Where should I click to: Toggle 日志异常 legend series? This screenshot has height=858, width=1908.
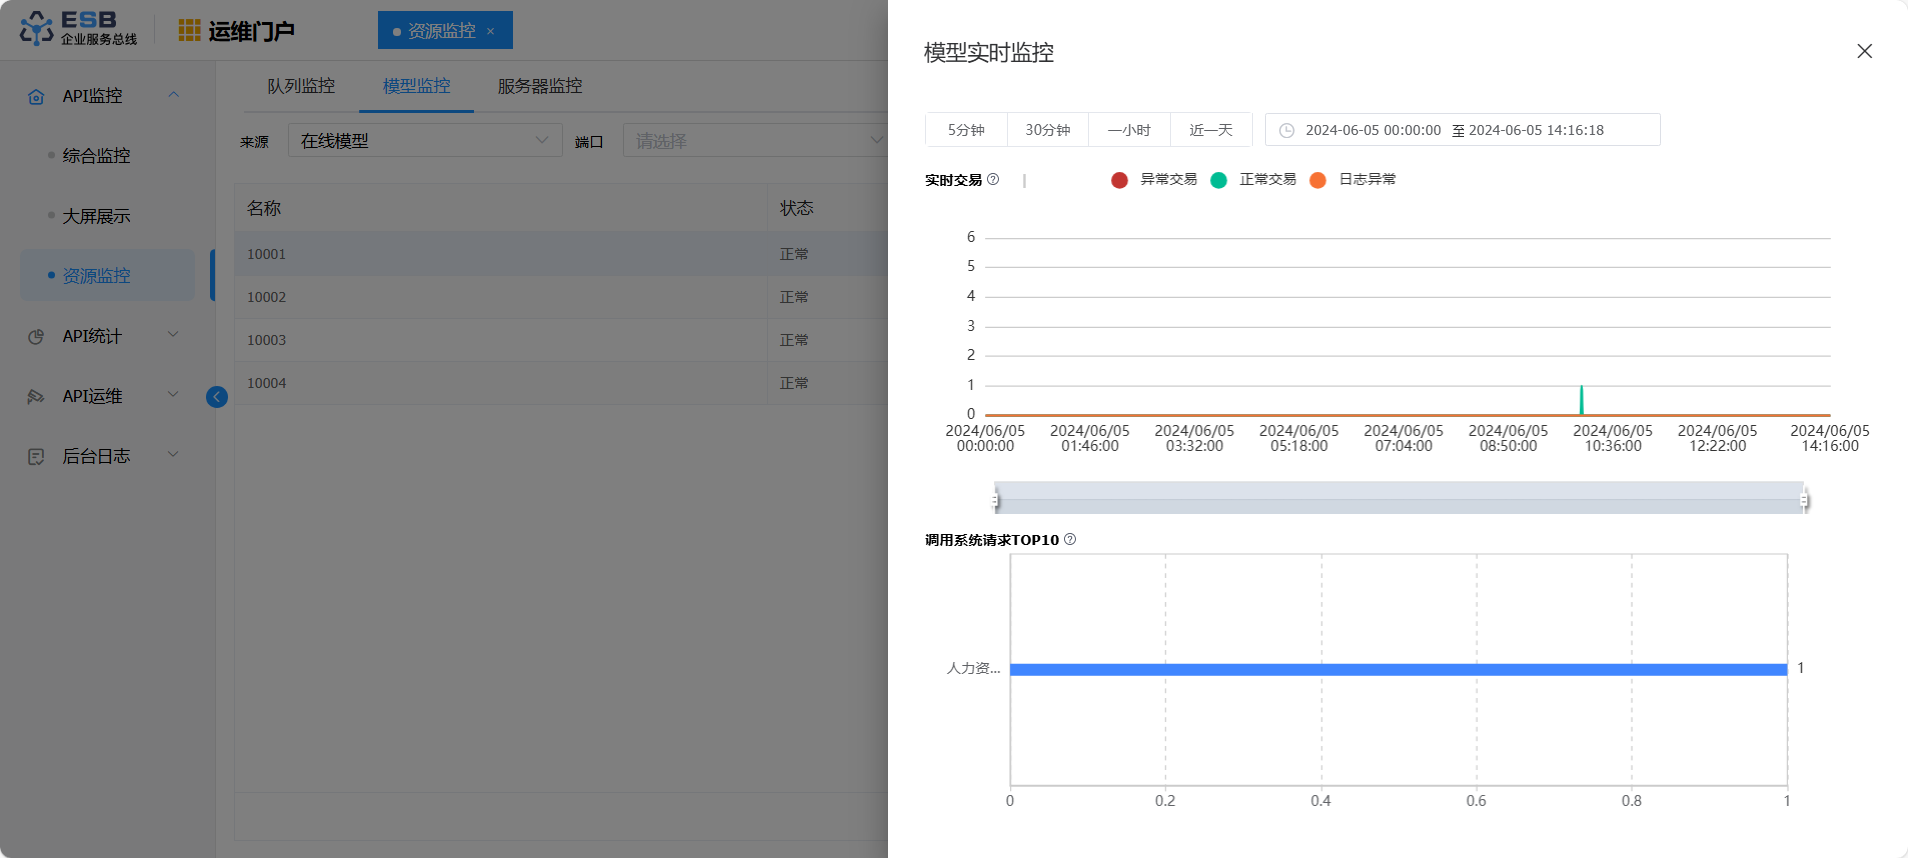click(x=1353, y=180)
